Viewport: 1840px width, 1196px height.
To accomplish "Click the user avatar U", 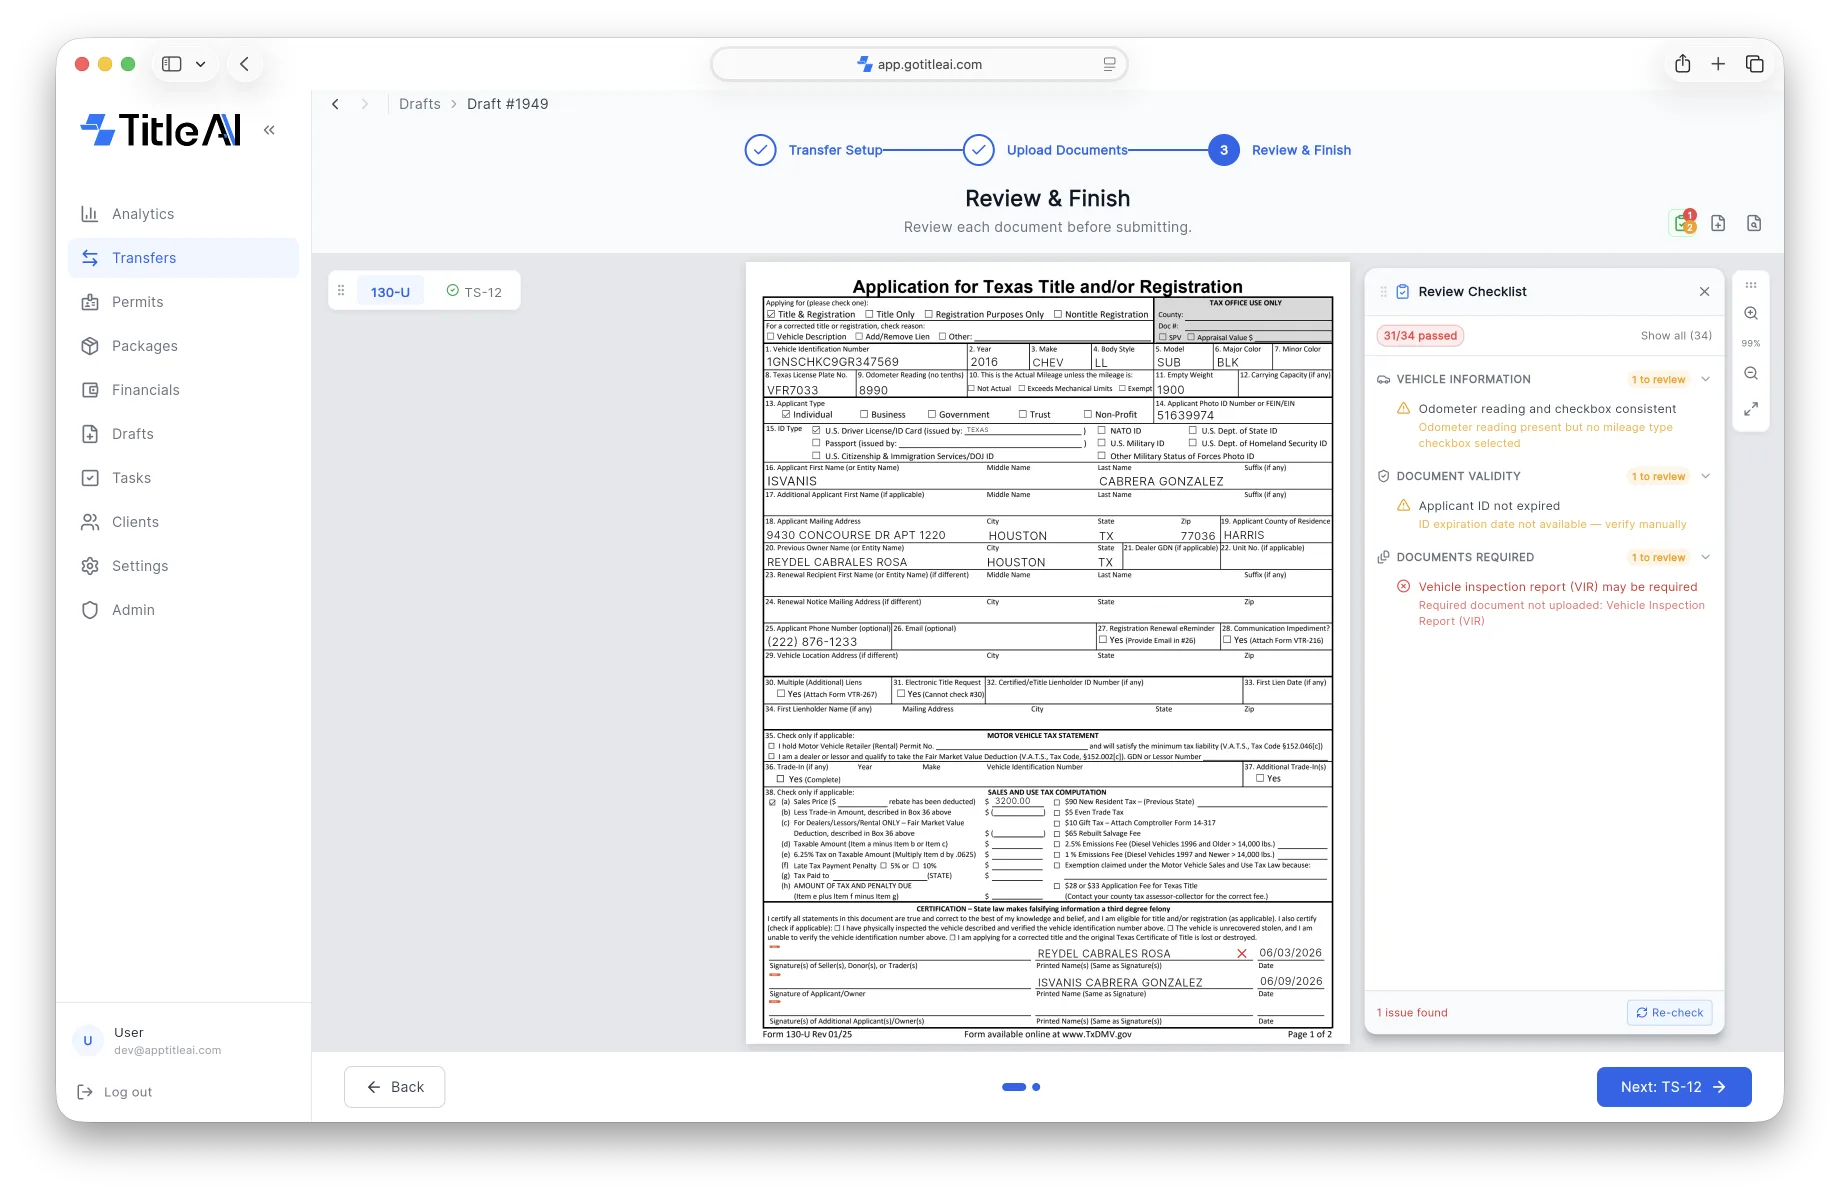I will tap(88, 1041).
